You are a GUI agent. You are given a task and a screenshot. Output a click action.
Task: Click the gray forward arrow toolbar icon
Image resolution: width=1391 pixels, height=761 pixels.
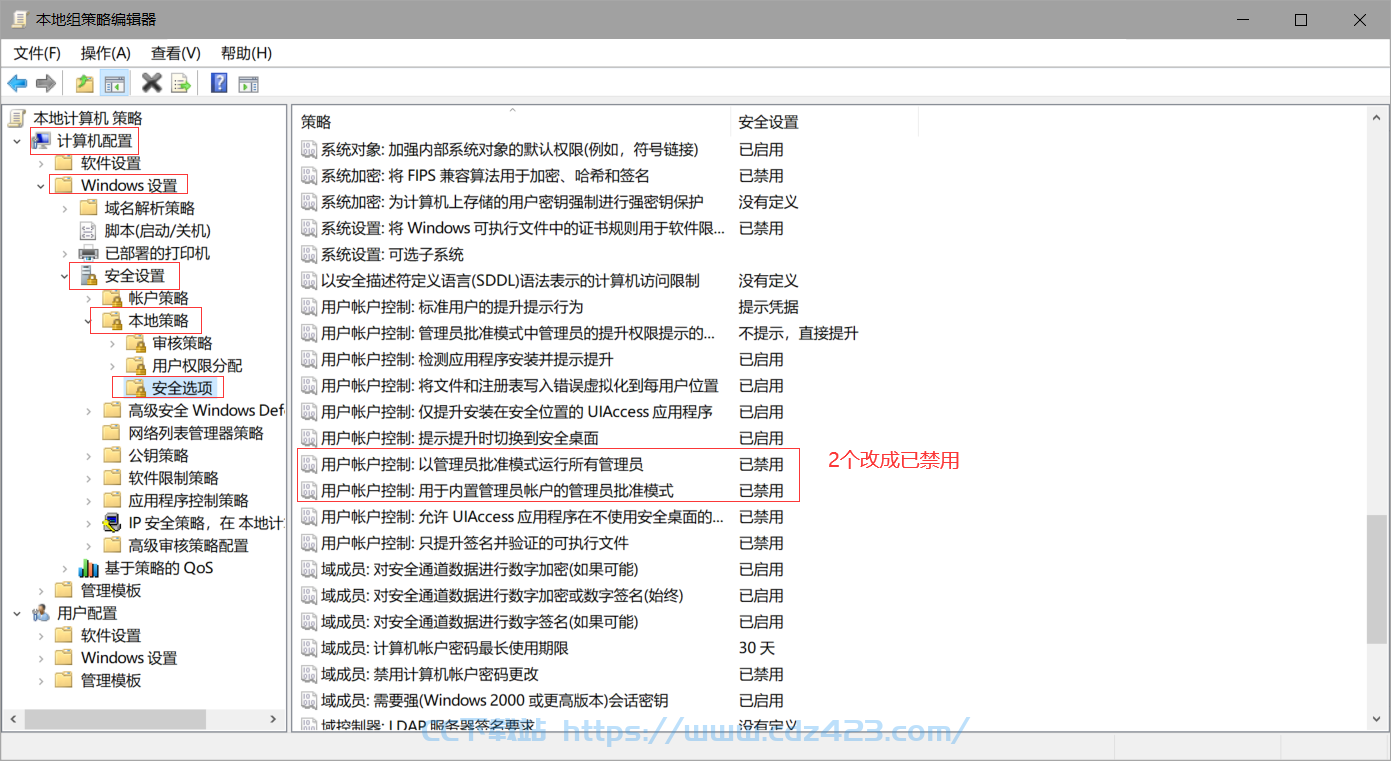[x=45, y=83]
